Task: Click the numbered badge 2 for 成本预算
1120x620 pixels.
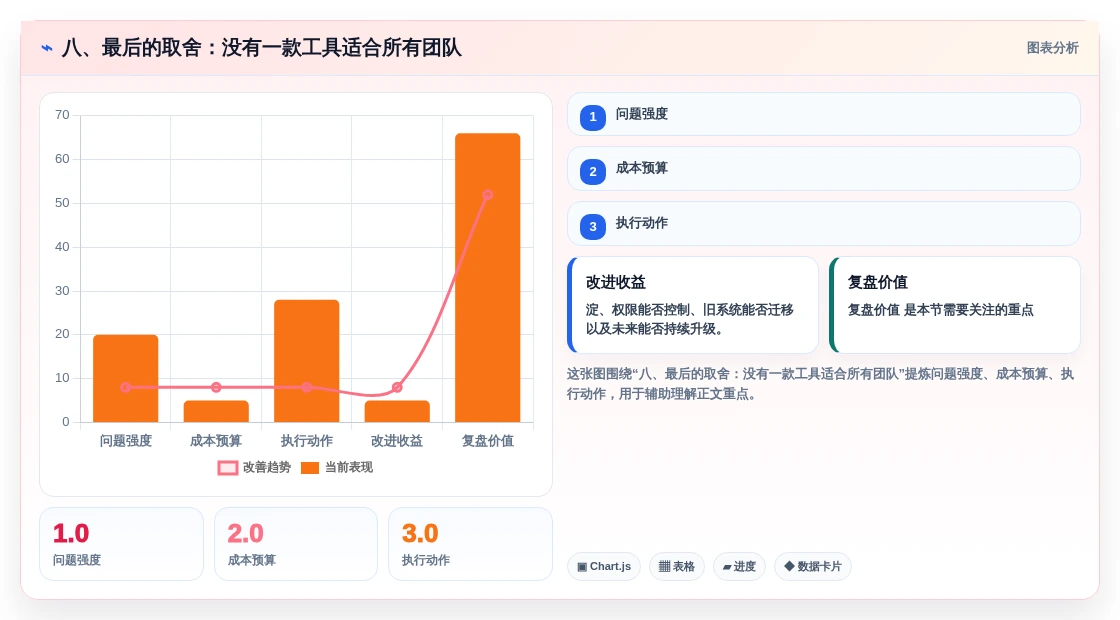Action: [x=593, y=171]
